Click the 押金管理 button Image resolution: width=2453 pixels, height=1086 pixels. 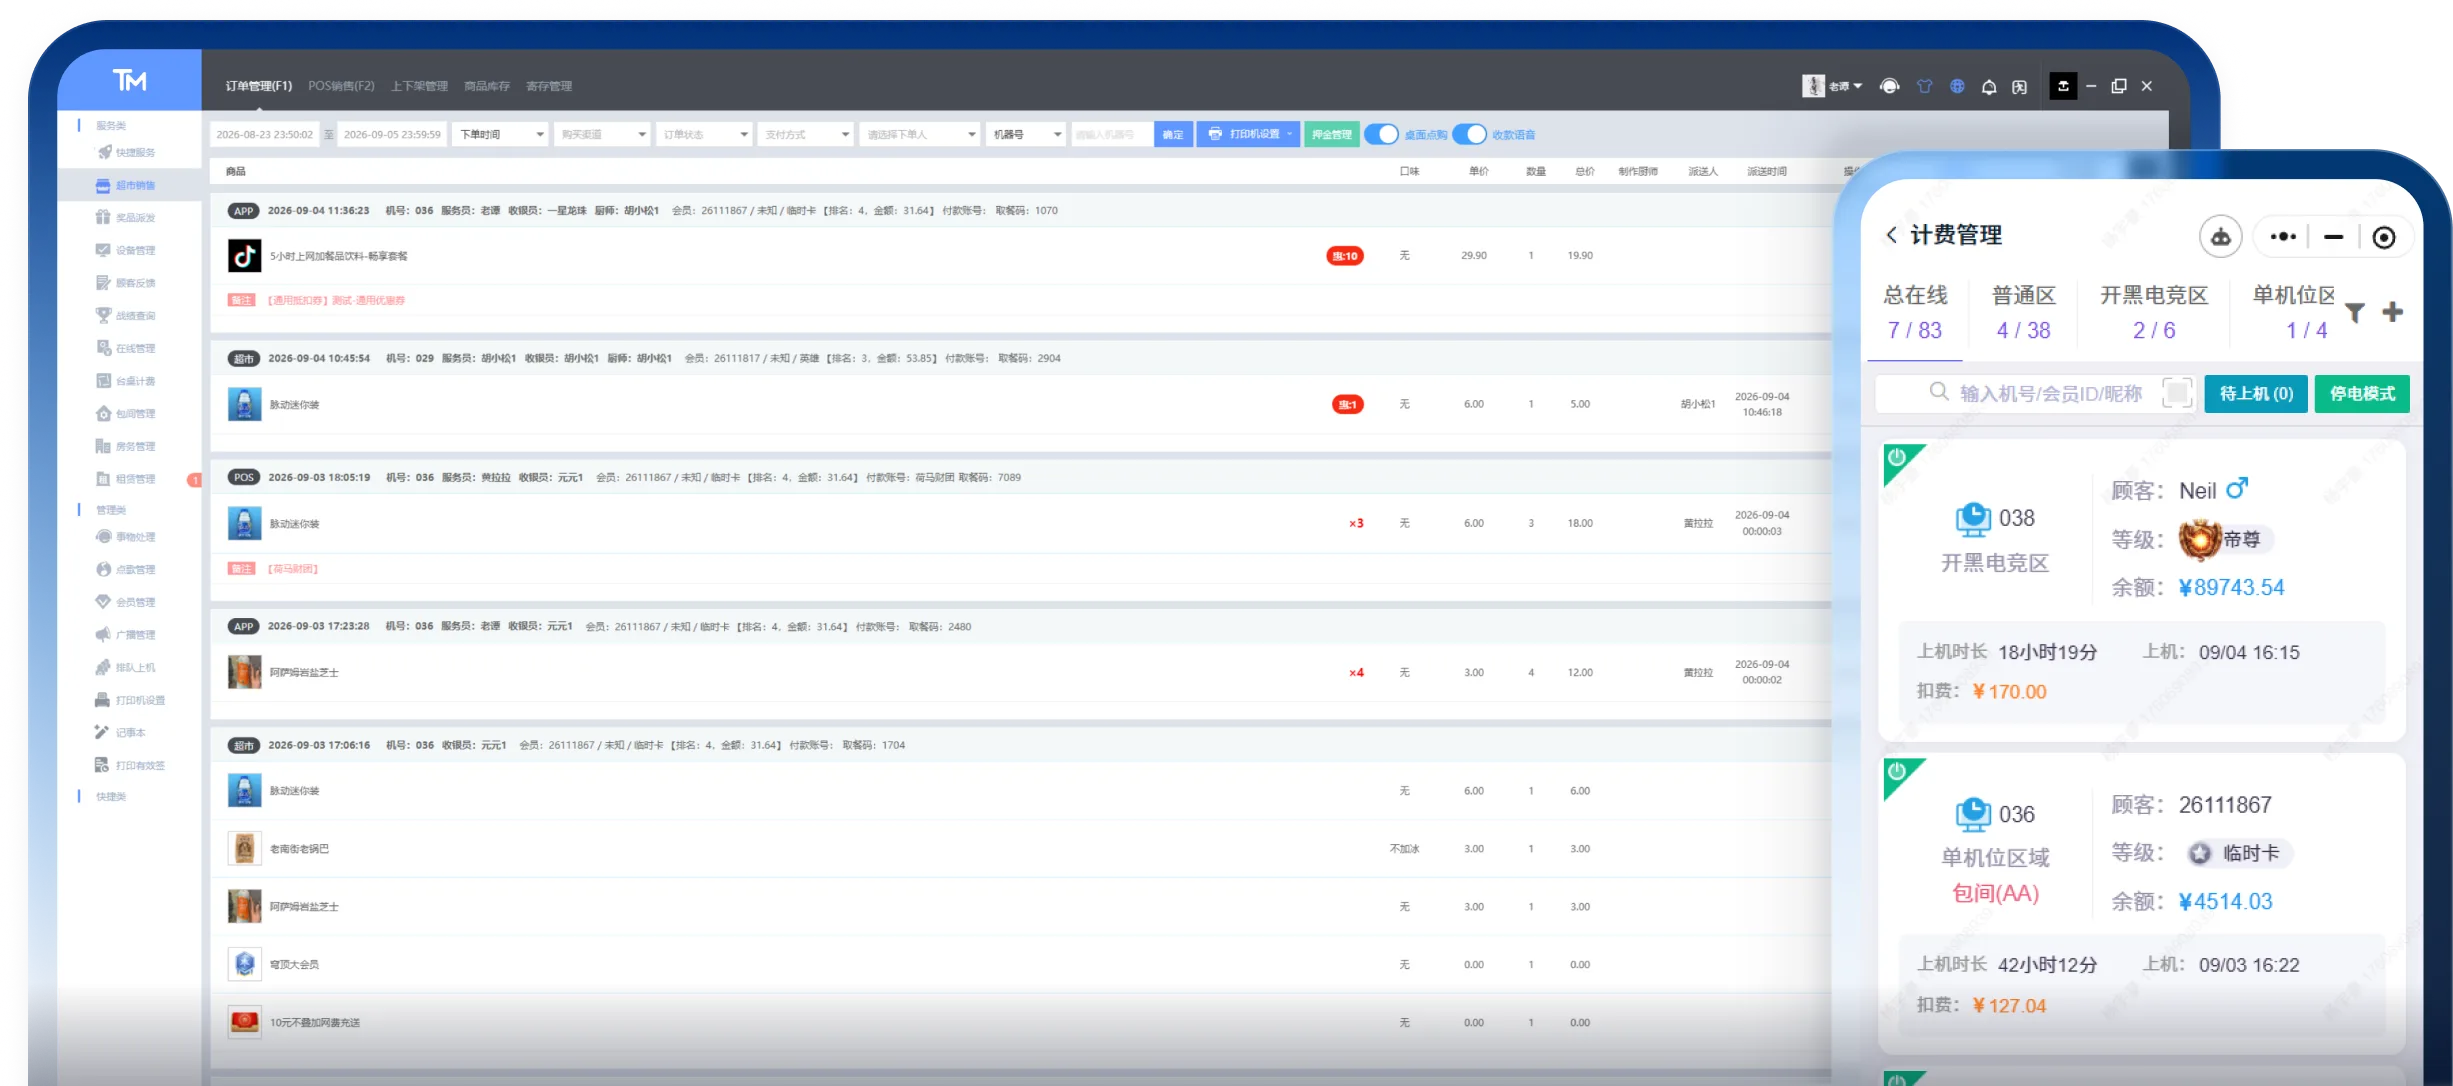(1332, 134)
